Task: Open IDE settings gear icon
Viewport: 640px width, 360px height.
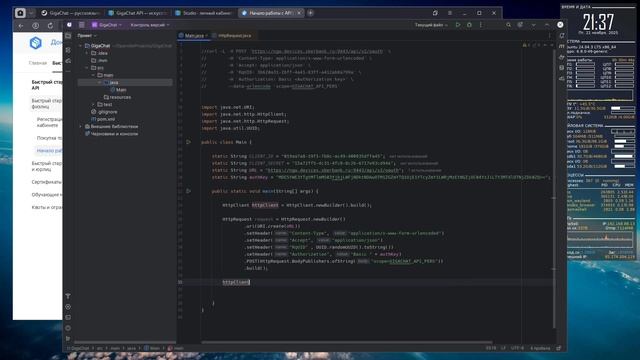Action: coord(520,25)
